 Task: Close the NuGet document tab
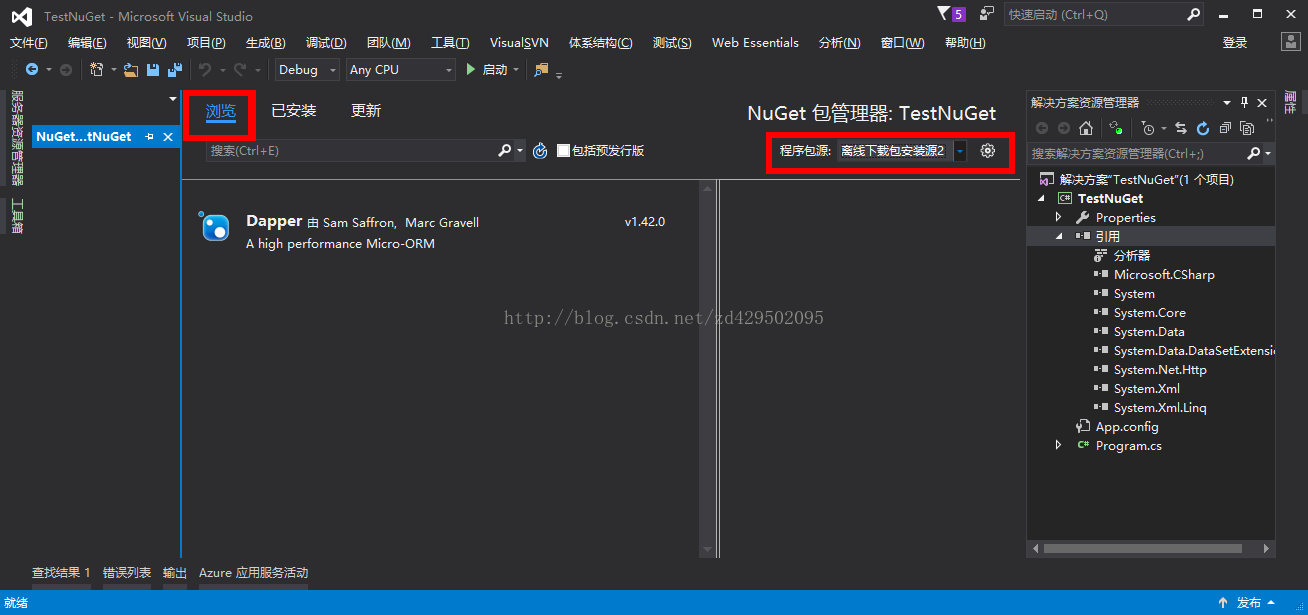(x=168, y=136)
